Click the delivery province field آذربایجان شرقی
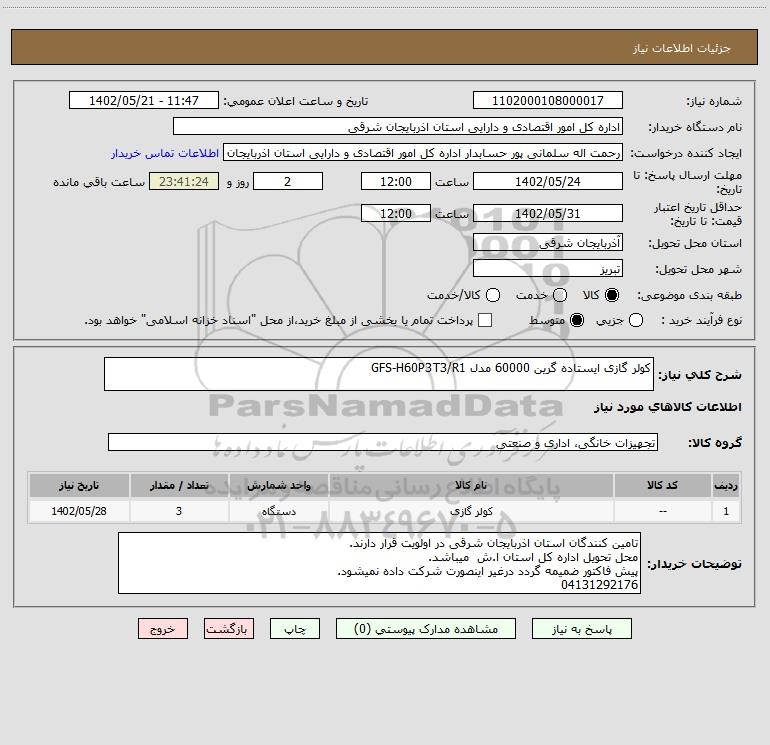The width and height of the screenshot is (770, 745). [548, 243]
